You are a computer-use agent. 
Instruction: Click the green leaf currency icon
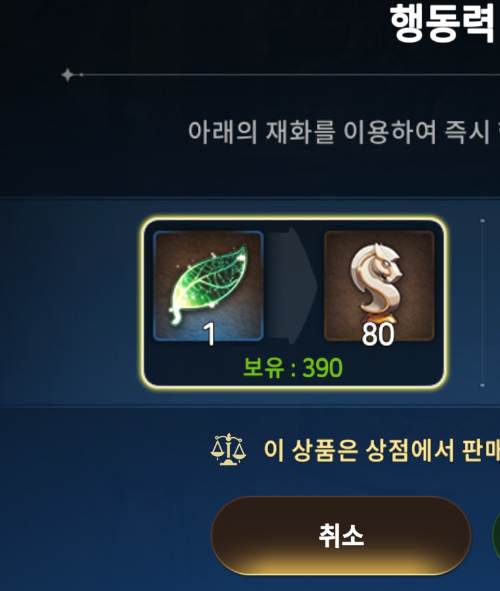click(208, 284)
